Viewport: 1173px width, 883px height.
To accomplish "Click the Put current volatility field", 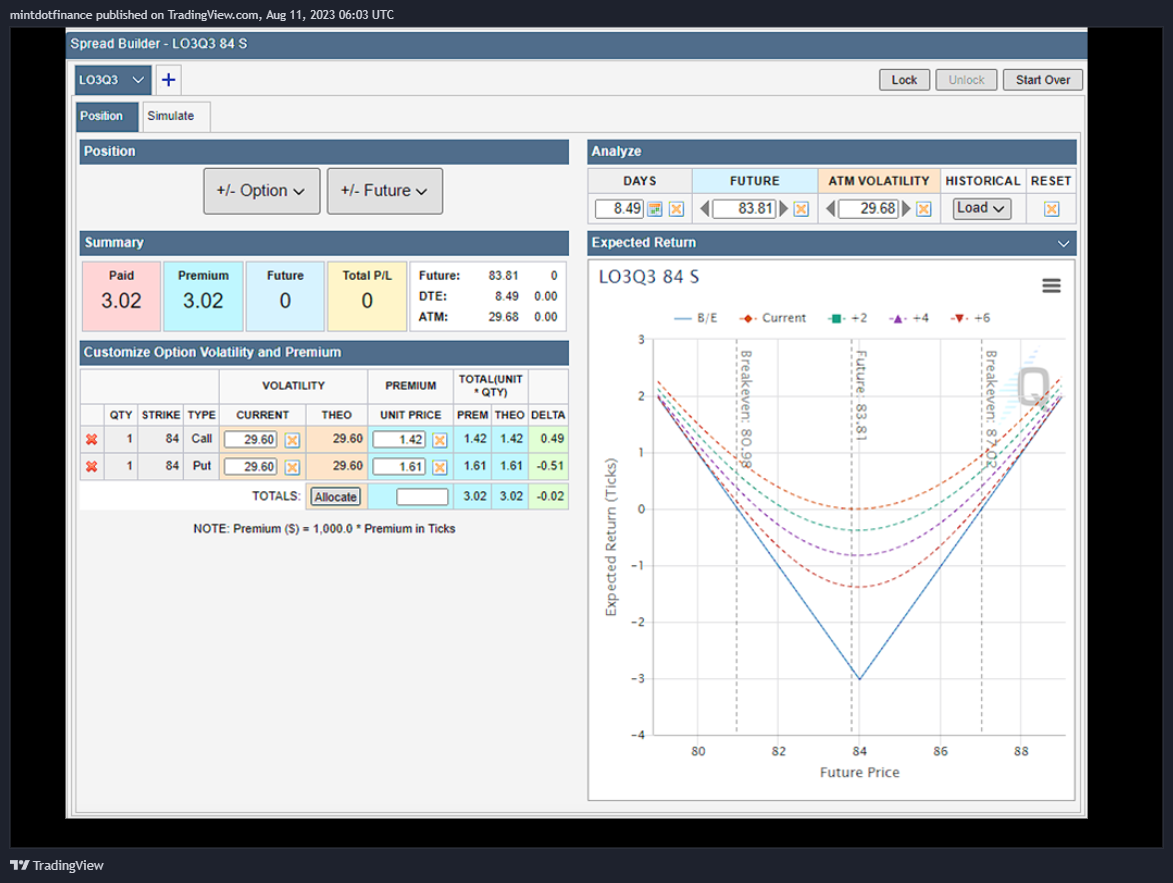I will [x=251, y=466].
